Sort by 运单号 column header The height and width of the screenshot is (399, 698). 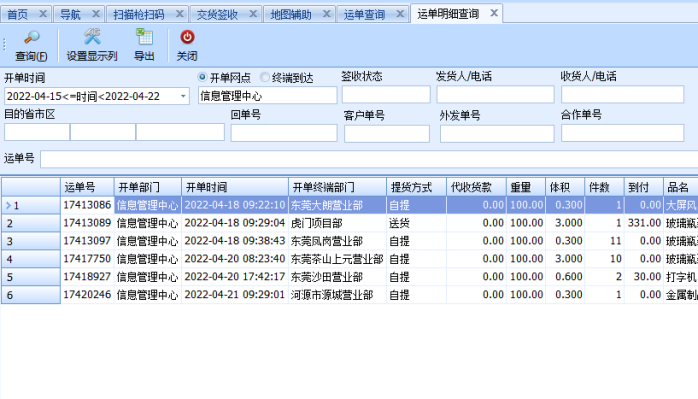(x=87, y=187)
